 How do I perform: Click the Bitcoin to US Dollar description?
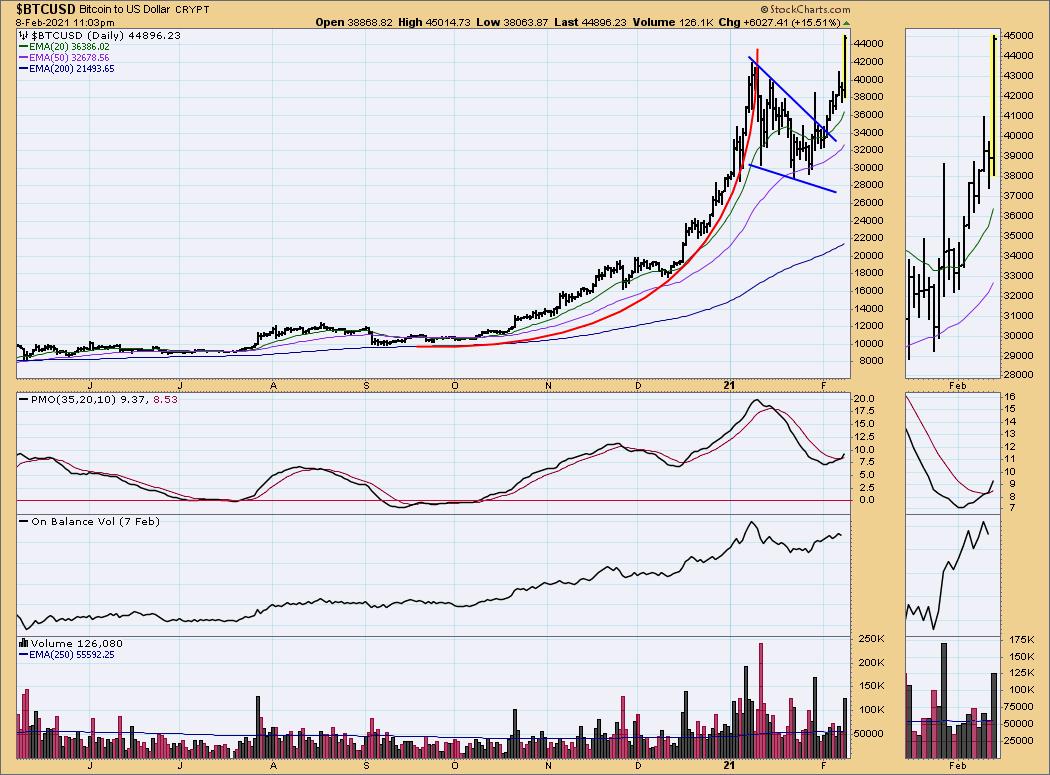tap(125, 9)
